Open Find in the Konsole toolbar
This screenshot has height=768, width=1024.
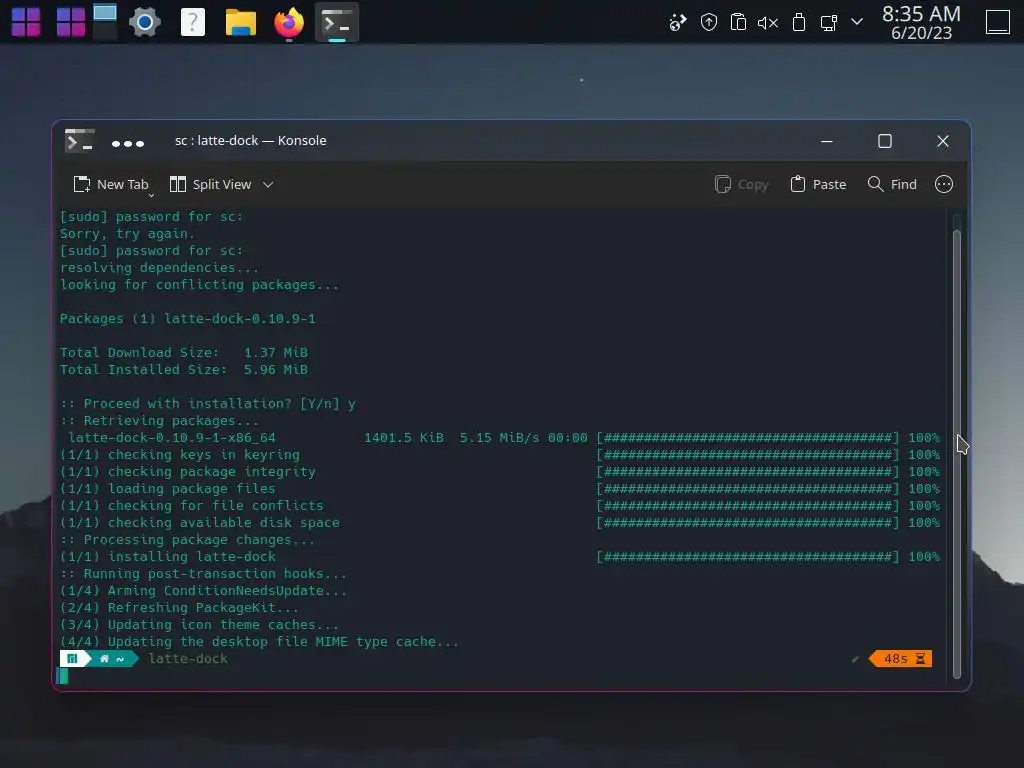click(892, 185)
